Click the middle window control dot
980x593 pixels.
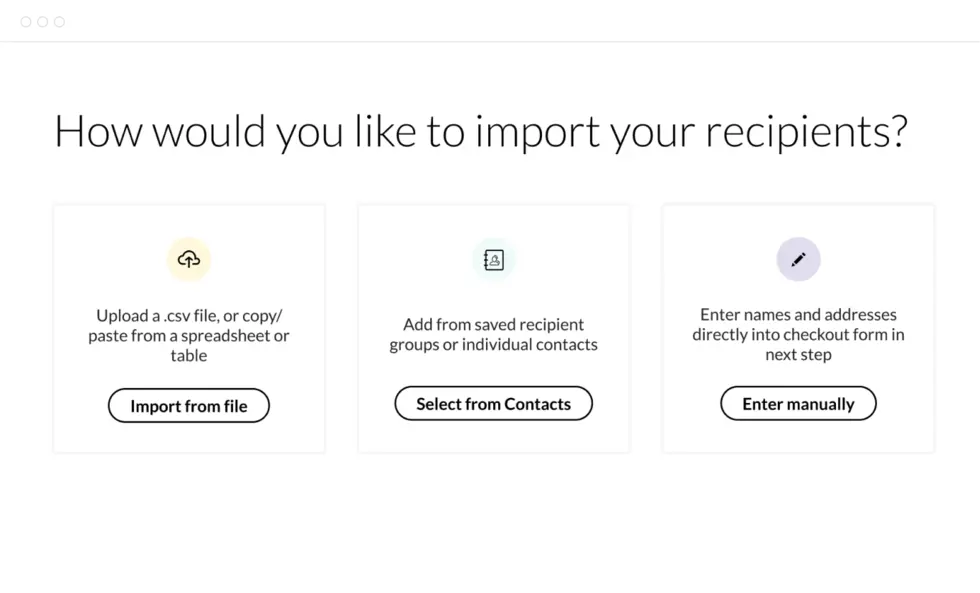pyautogui.click(x=43, y=22)
